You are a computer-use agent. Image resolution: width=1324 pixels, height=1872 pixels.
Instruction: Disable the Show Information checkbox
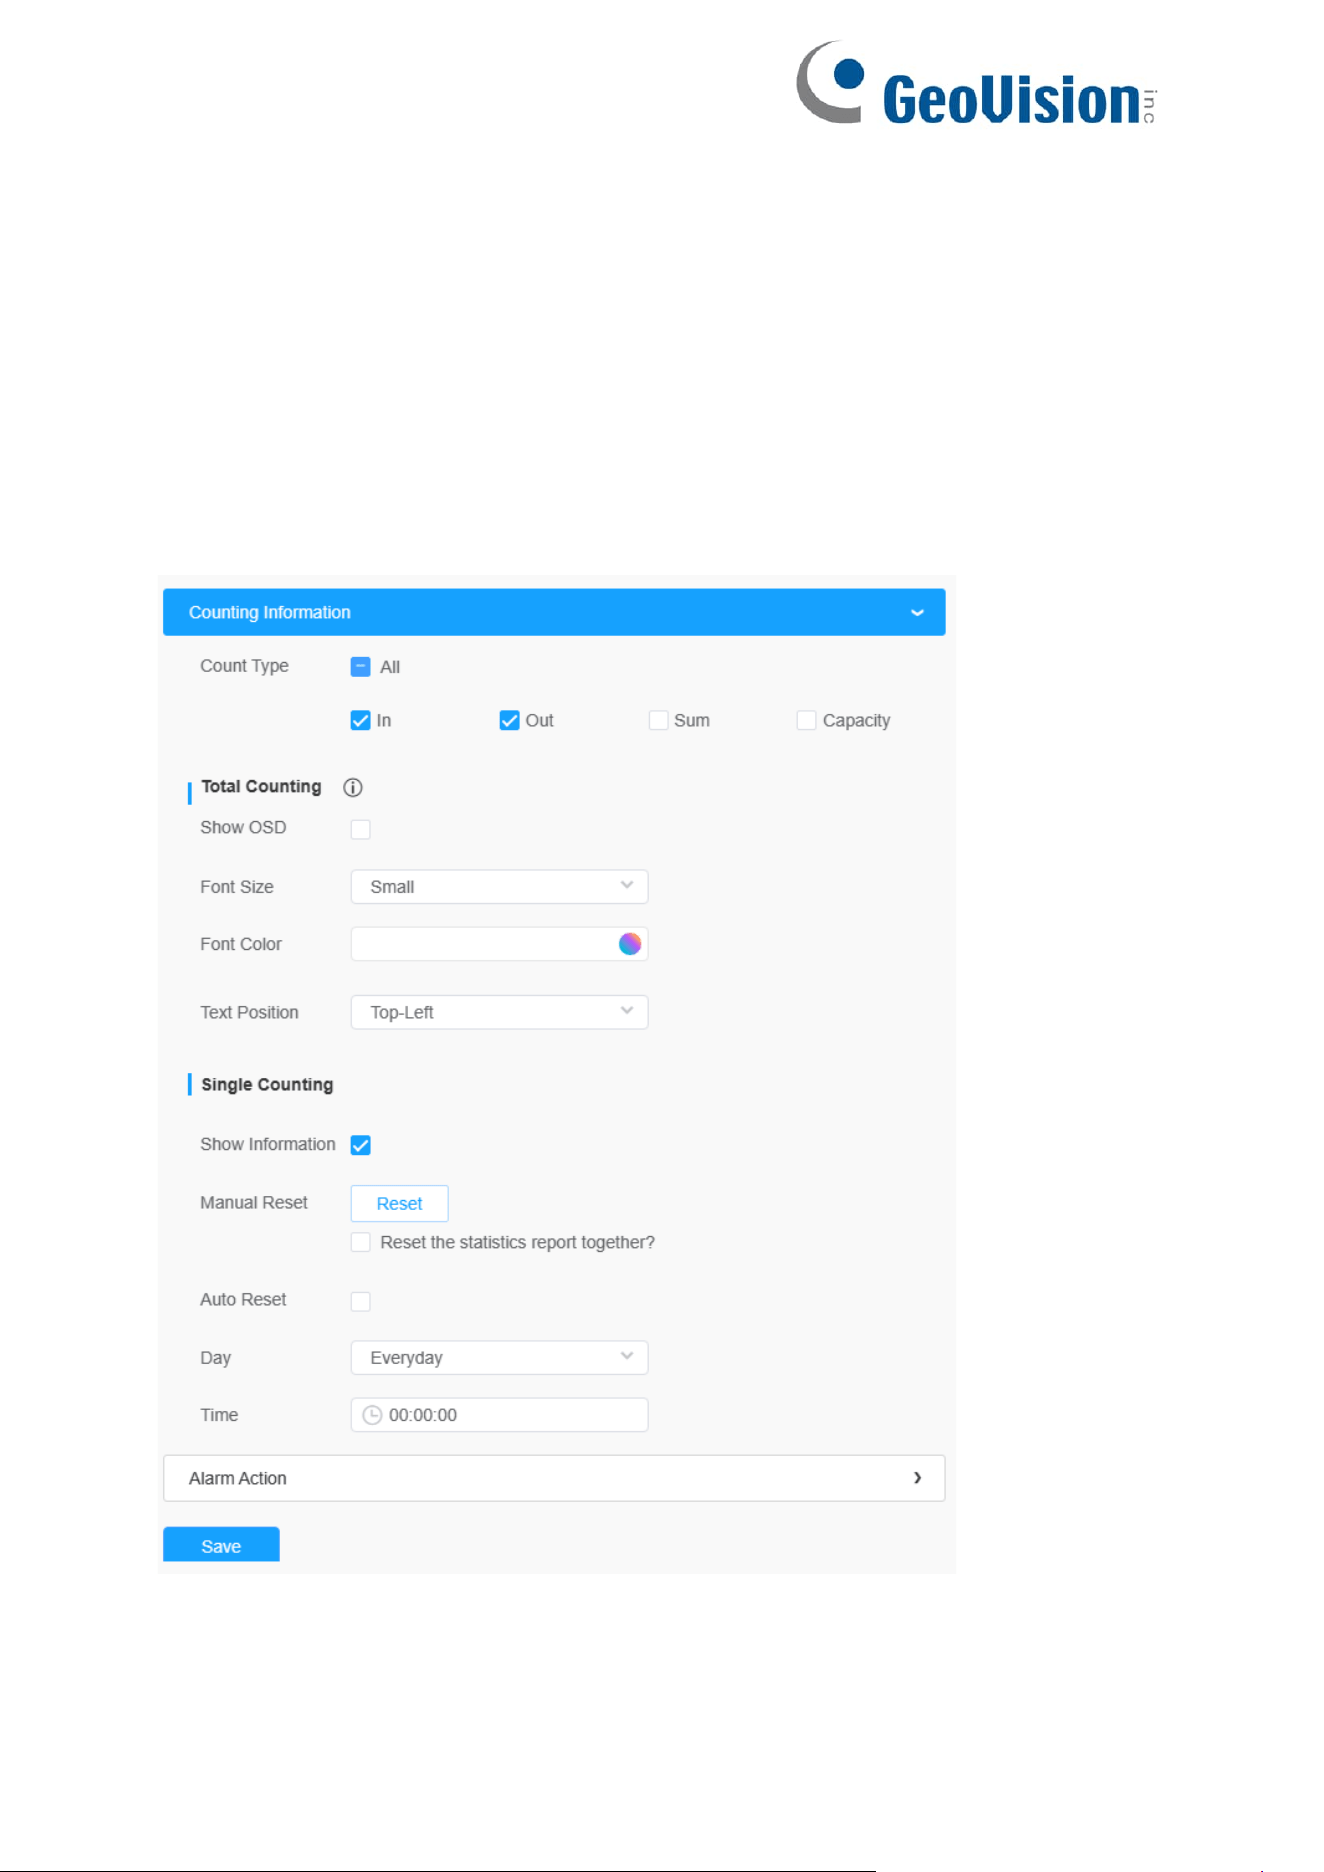click(361, 1145)
